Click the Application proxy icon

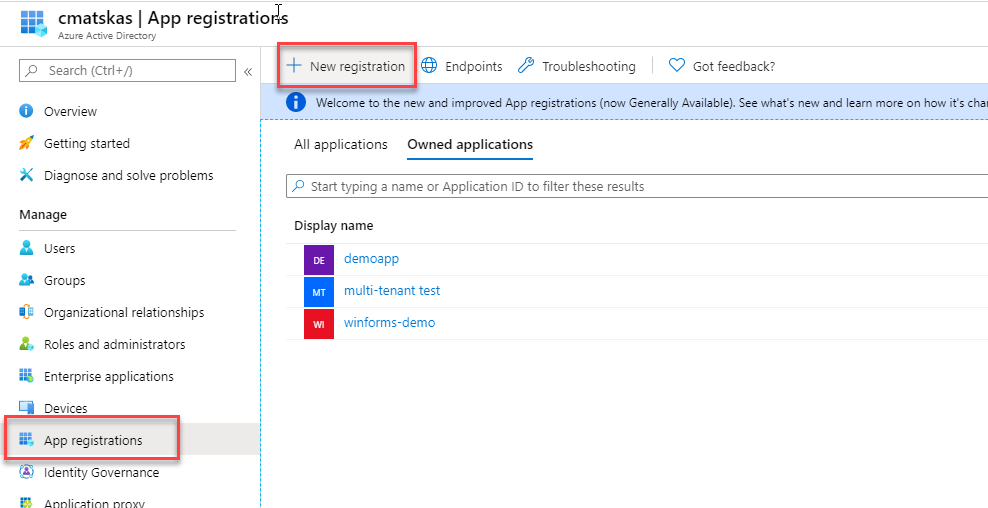[x=26, y=503]
